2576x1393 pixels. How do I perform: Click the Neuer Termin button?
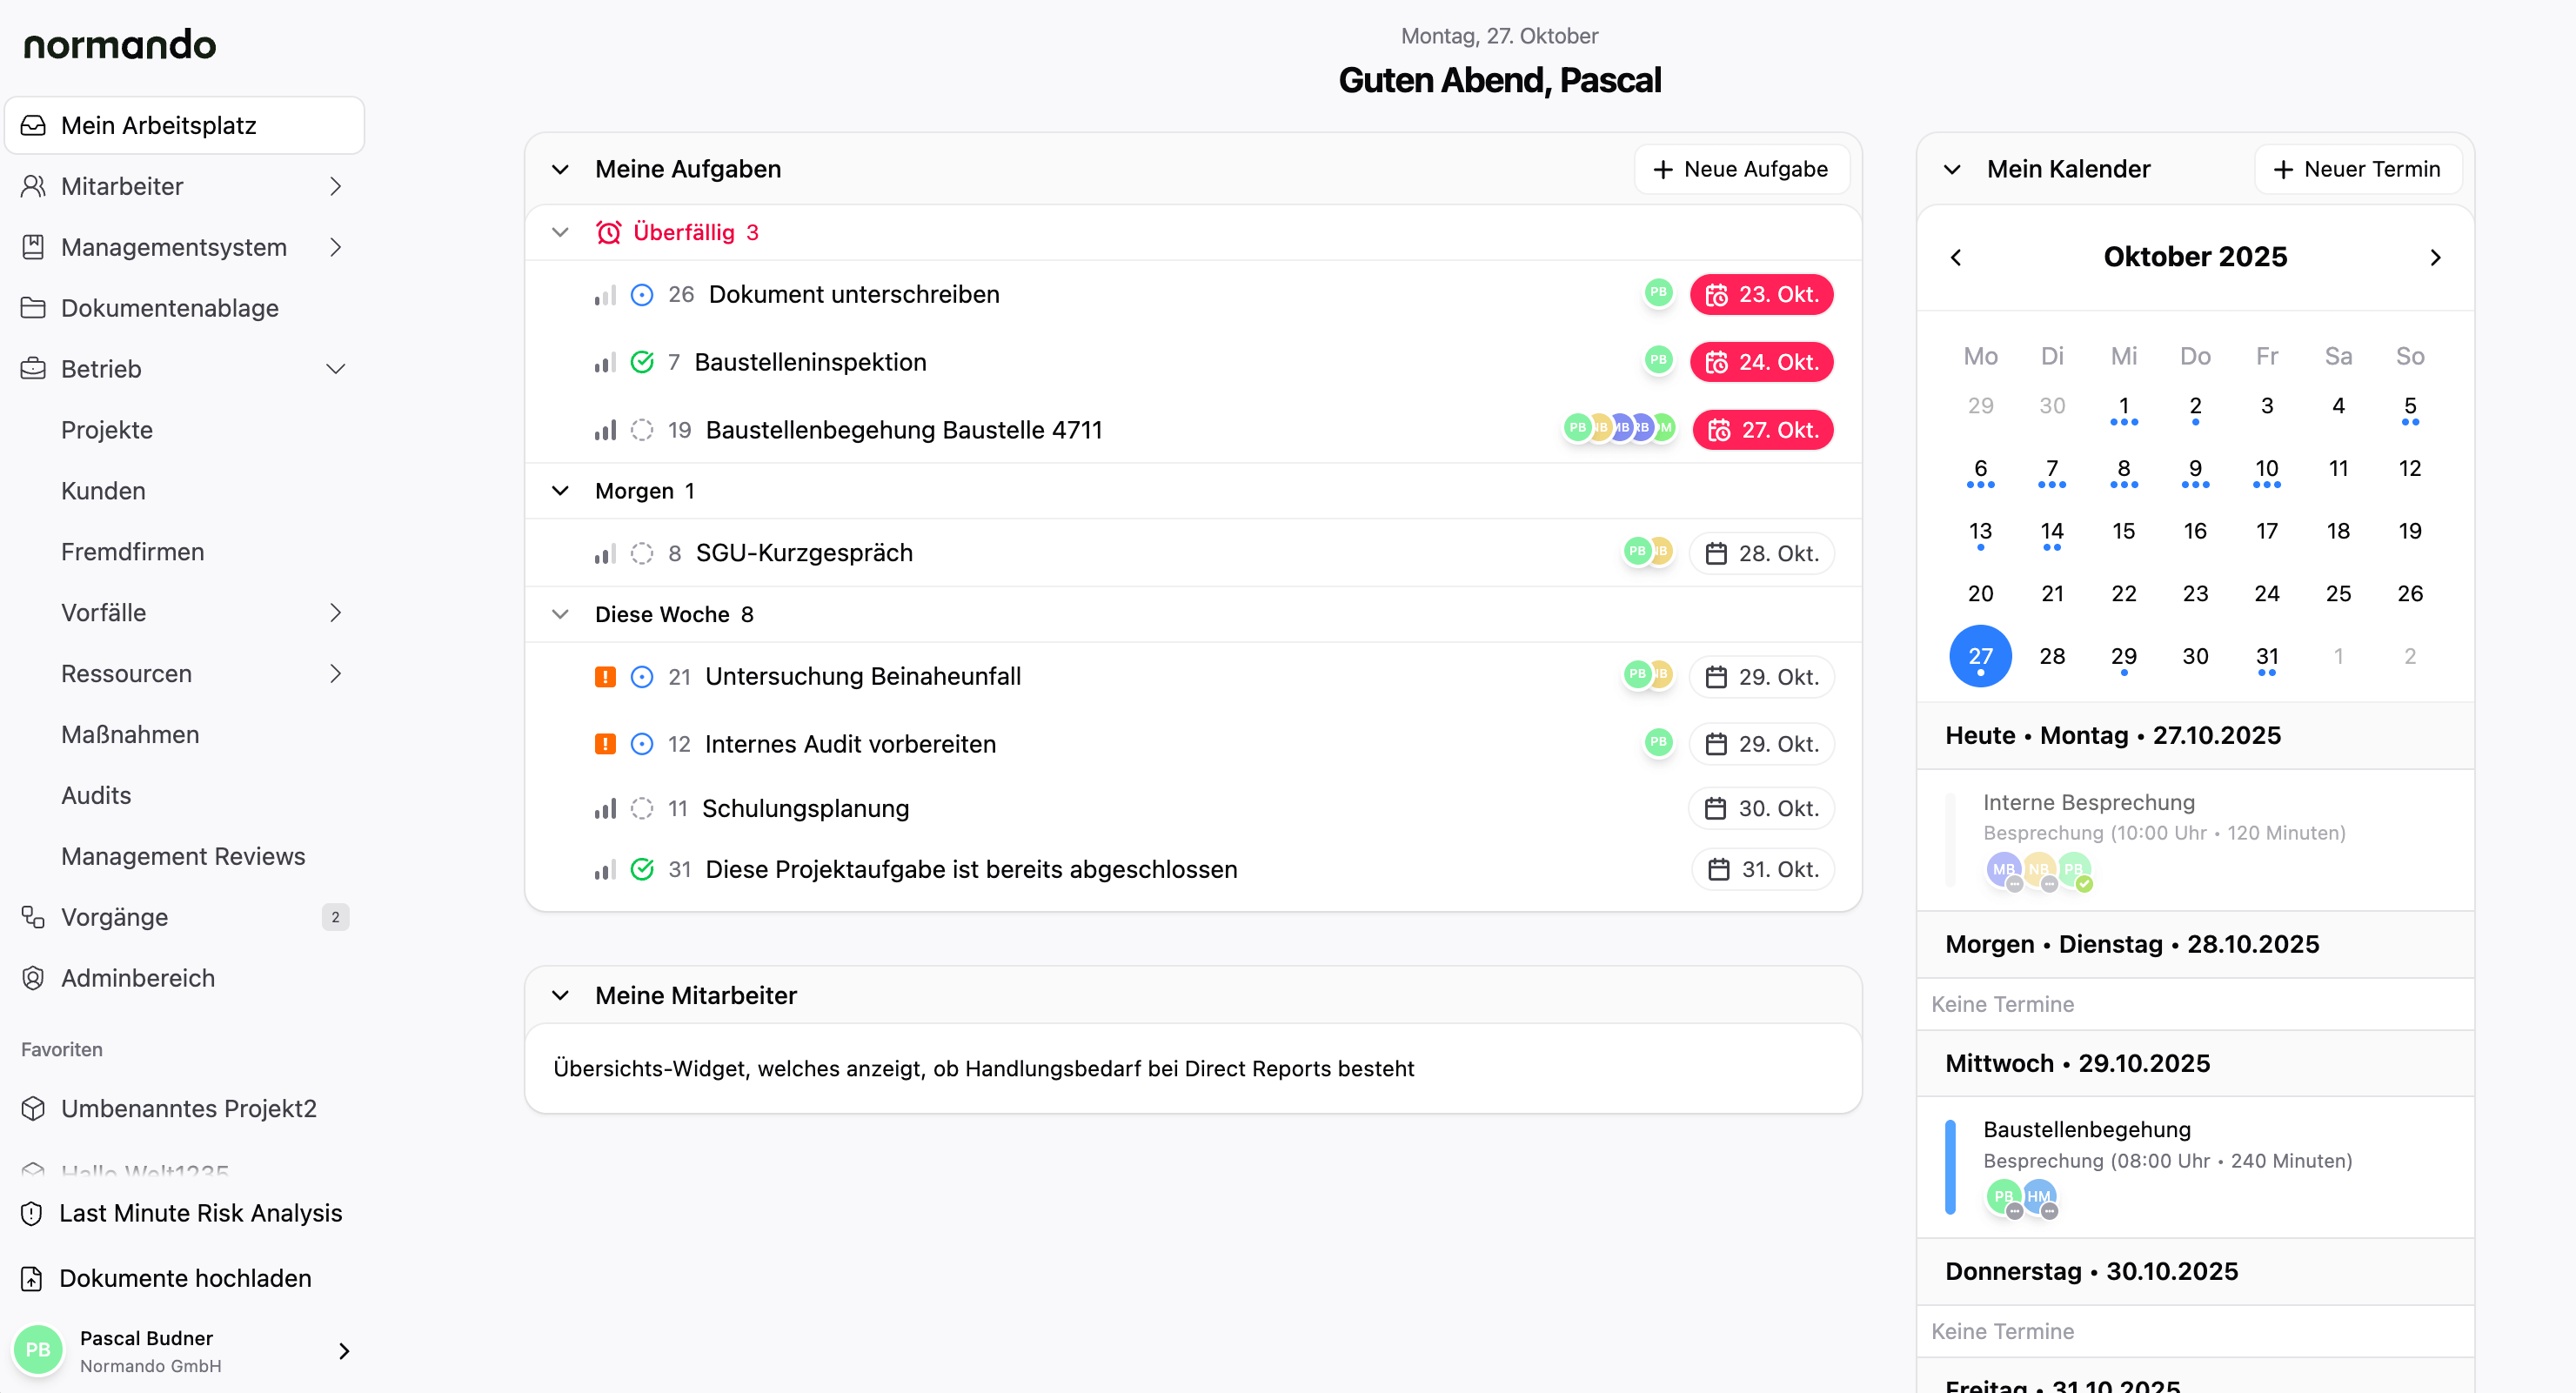pos(2357,169)
